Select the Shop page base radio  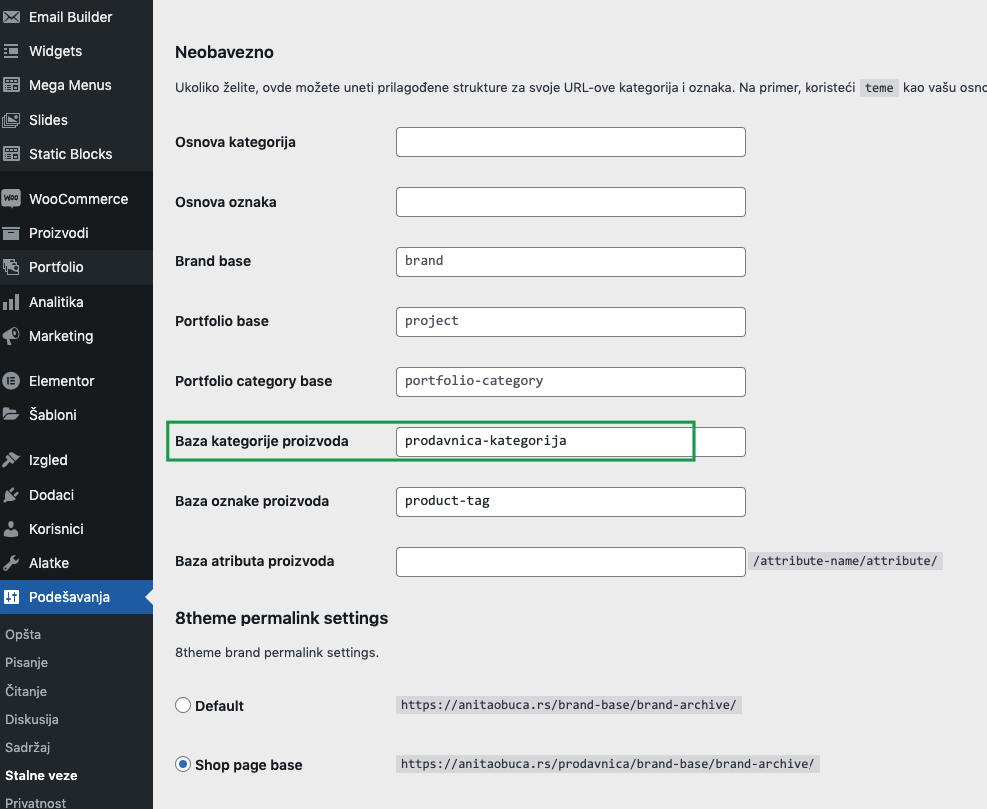183,764
